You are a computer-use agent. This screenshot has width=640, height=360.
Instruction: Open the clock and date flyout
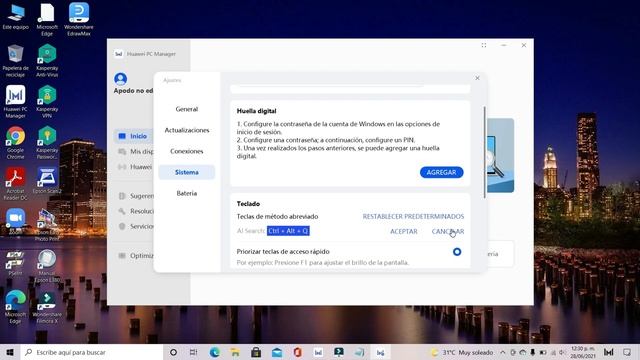(x=583, y=352)
